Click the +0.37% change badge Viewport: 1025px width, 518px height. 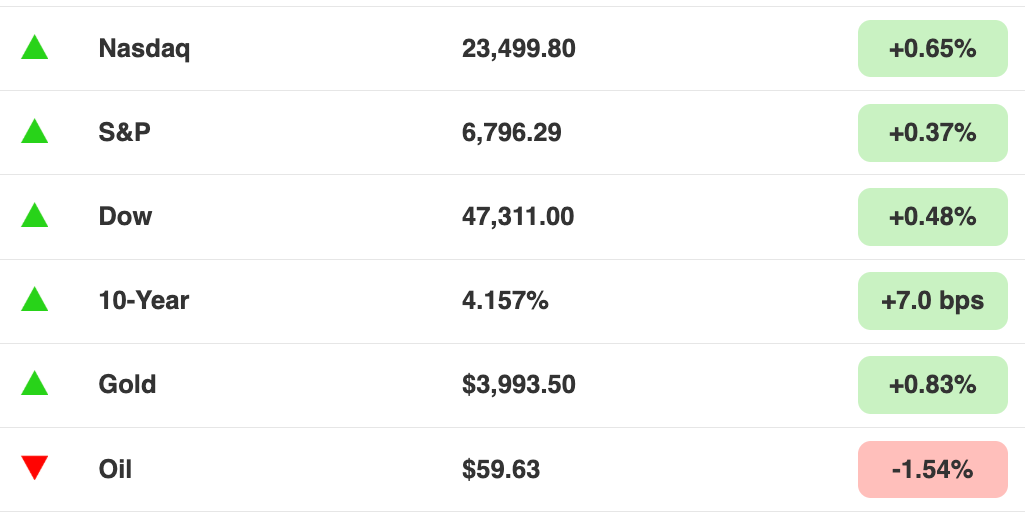tap(933, 133)
